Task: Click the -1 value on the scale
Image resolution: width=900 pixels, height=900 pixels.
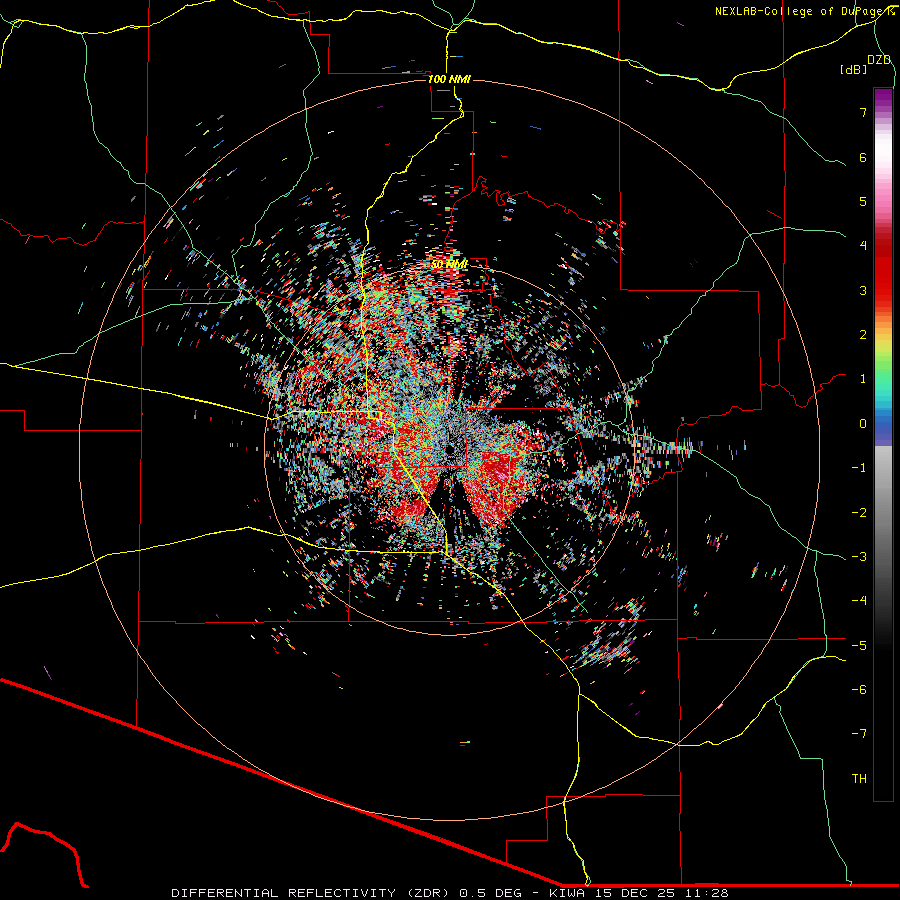Action: coord(859,468)
